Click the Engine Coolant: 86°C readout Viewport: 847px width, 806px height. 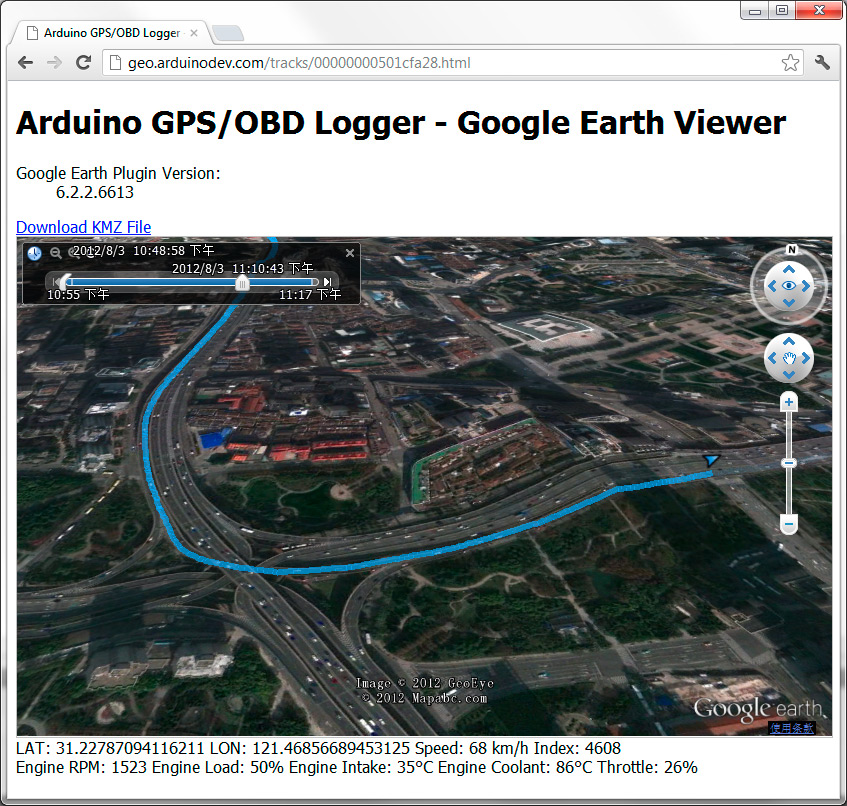tap(515, 768)
